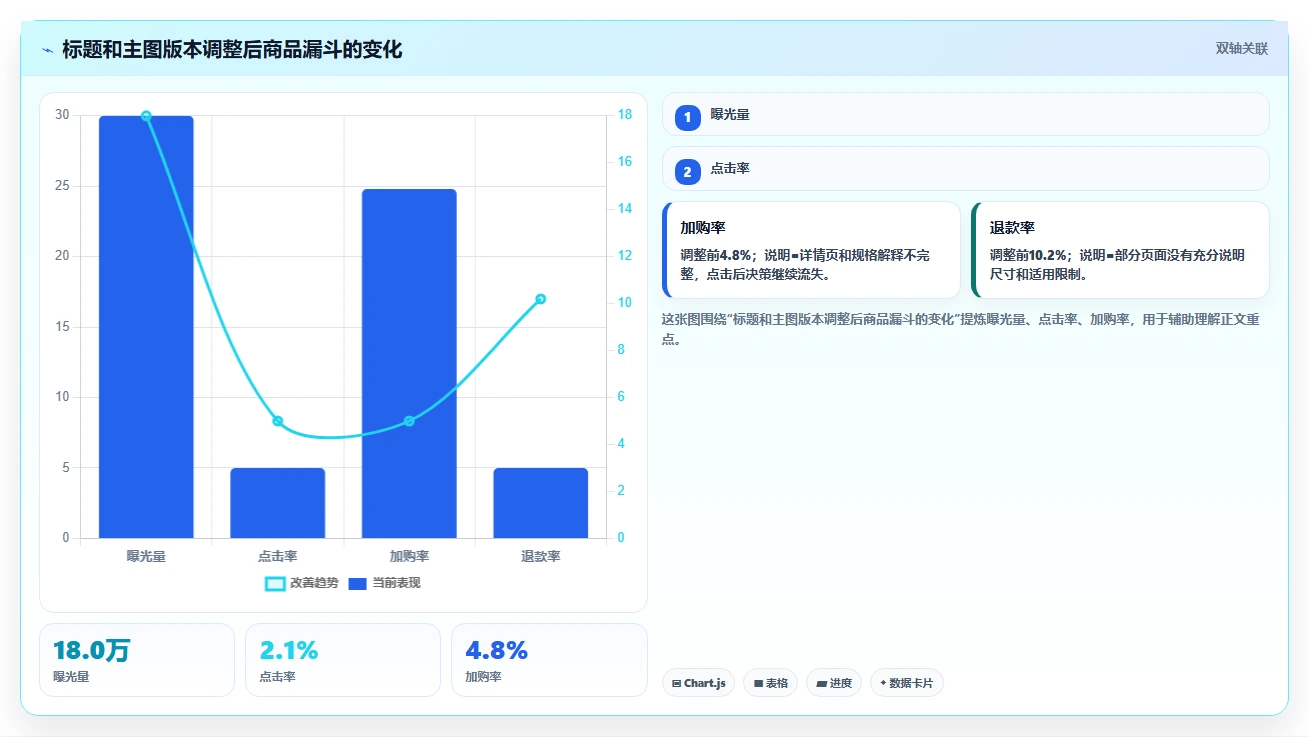Click the right axis value 16
Viewport: 1309px width, 737px height.
coord(625,162)
